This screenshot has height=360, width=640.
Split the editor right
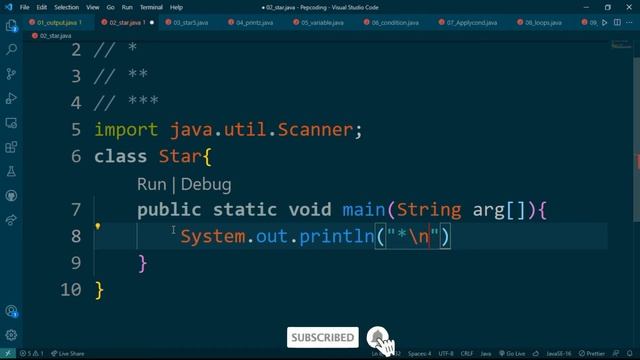tap(617, 22)
